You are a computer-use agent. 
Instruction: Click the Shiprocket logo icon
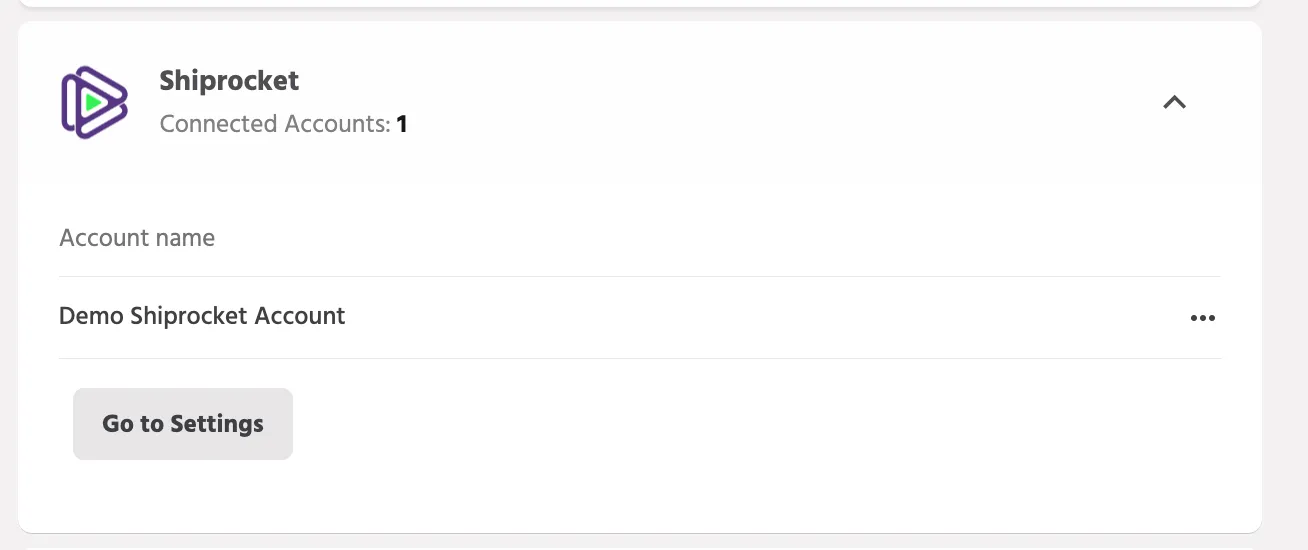coord(94,102)
